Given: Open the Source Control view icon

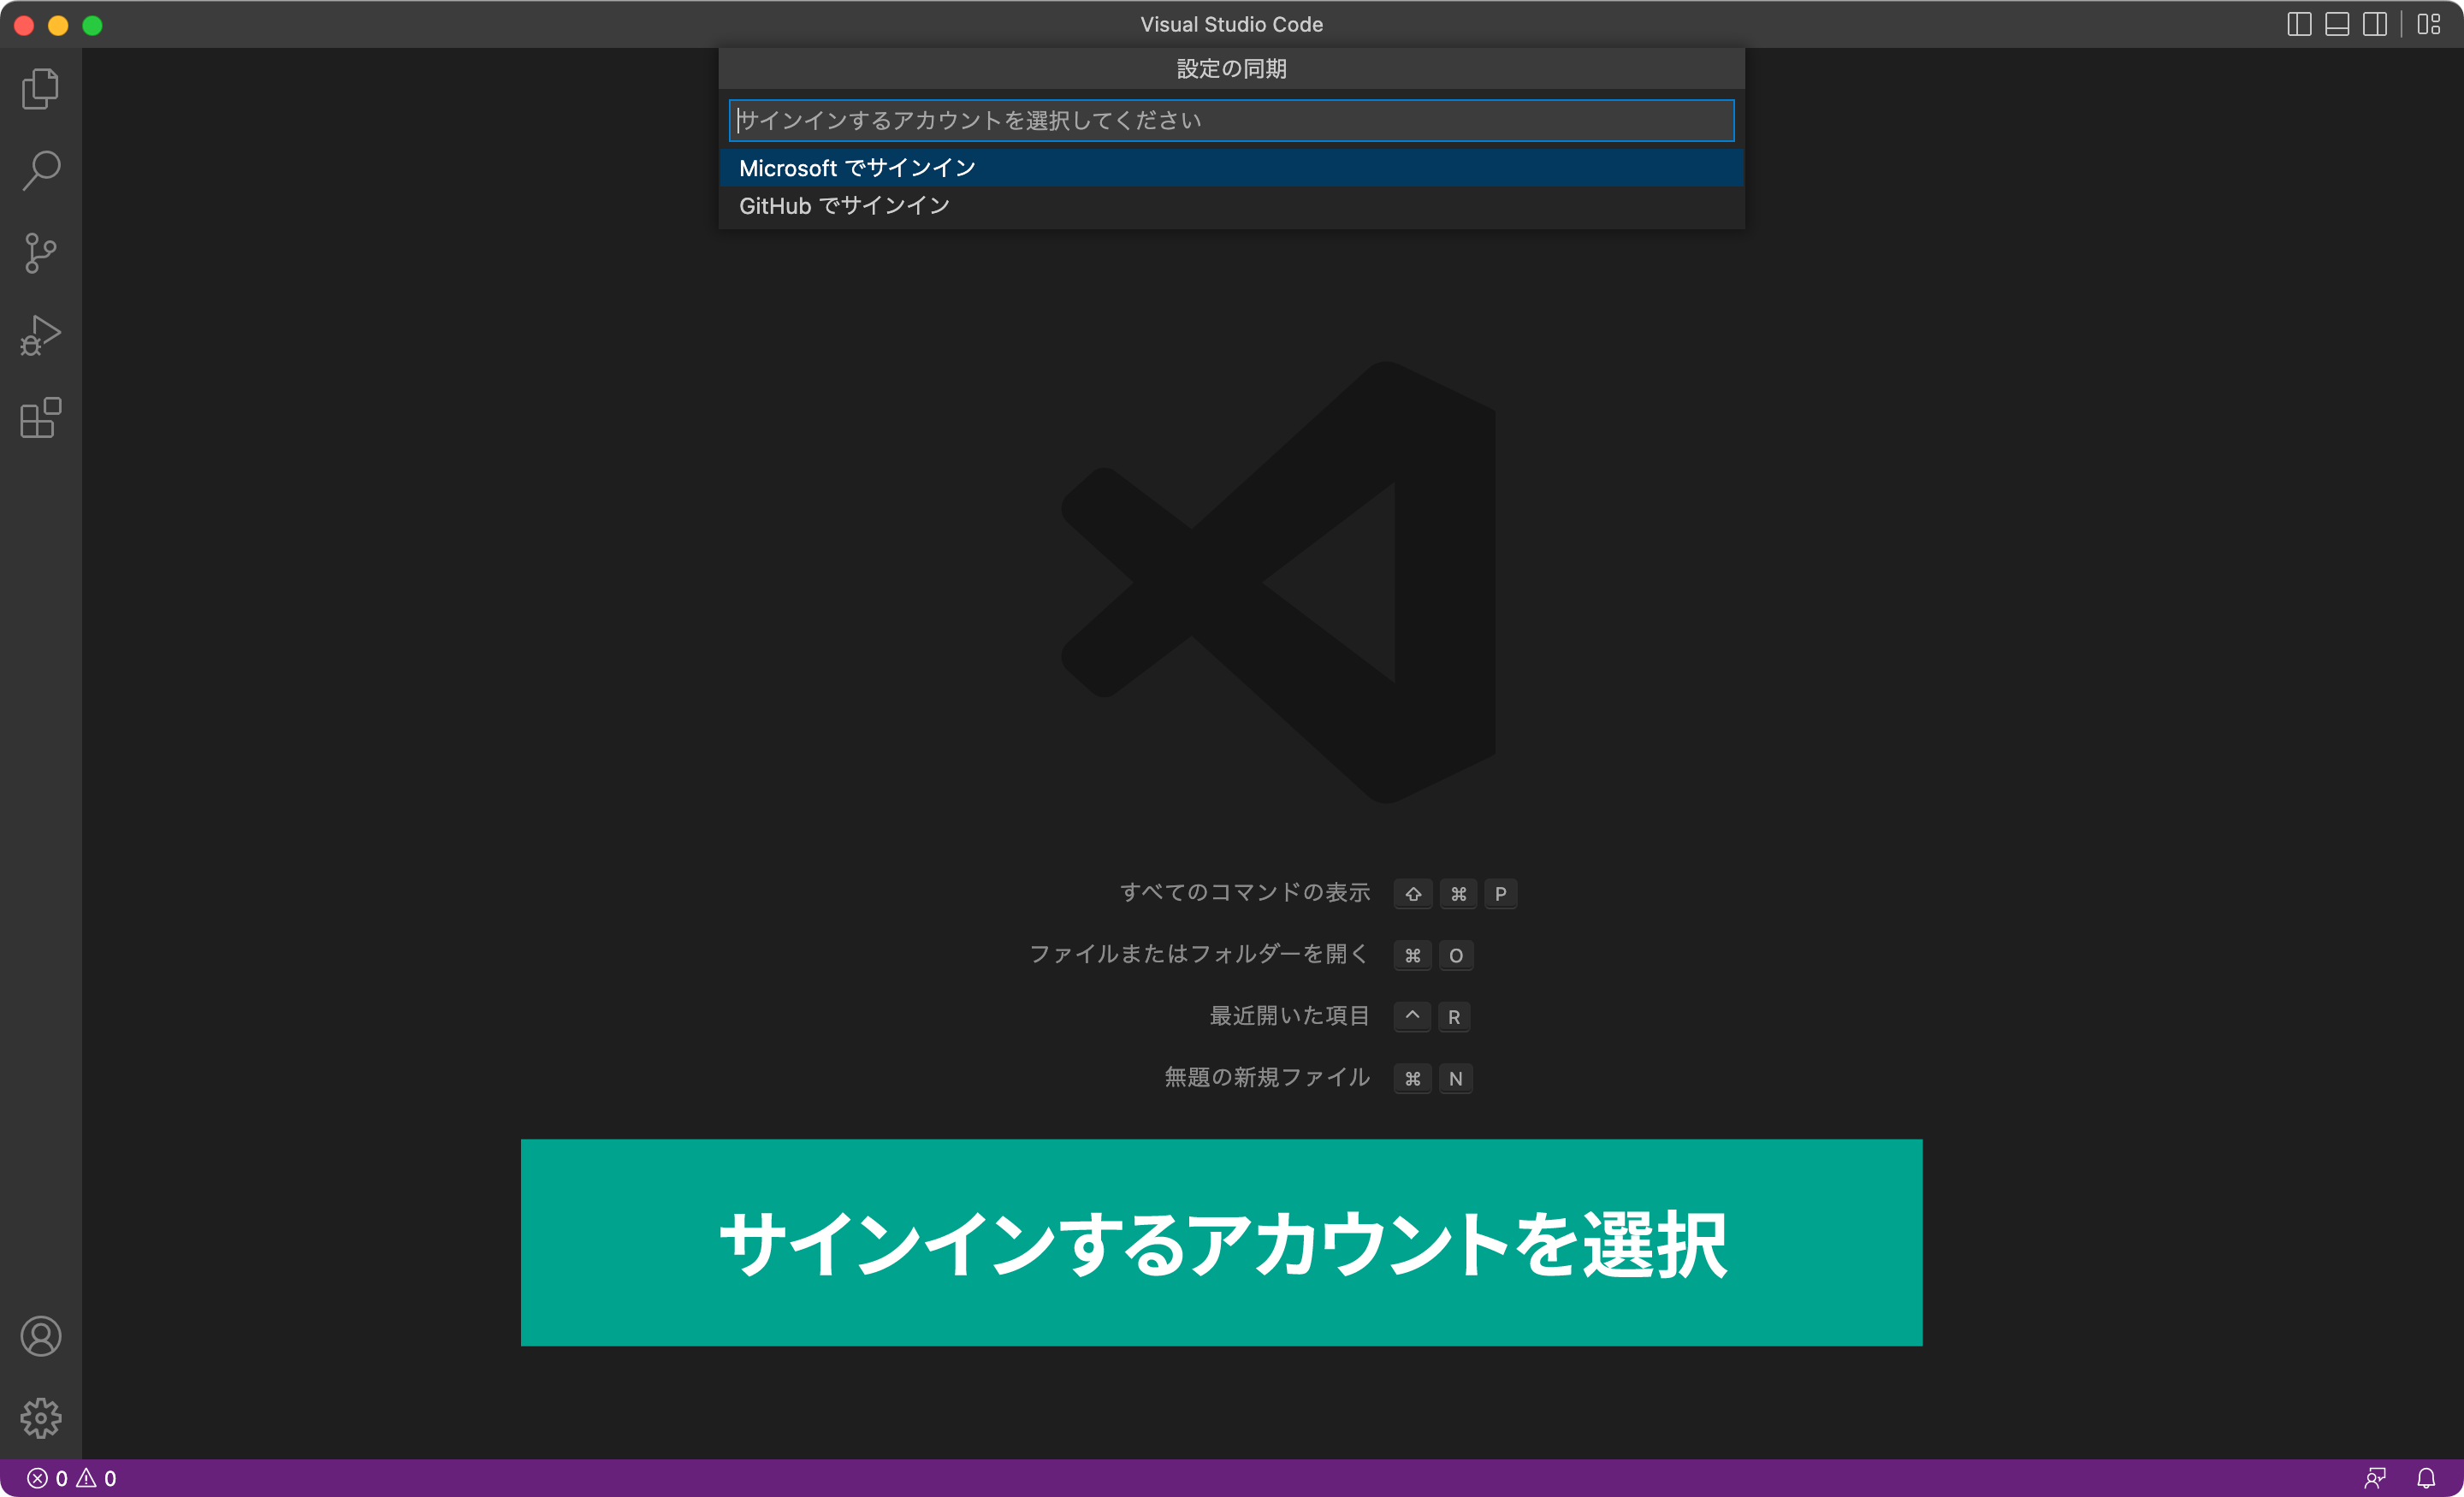Looking at the screenshot, I should 40,253.
